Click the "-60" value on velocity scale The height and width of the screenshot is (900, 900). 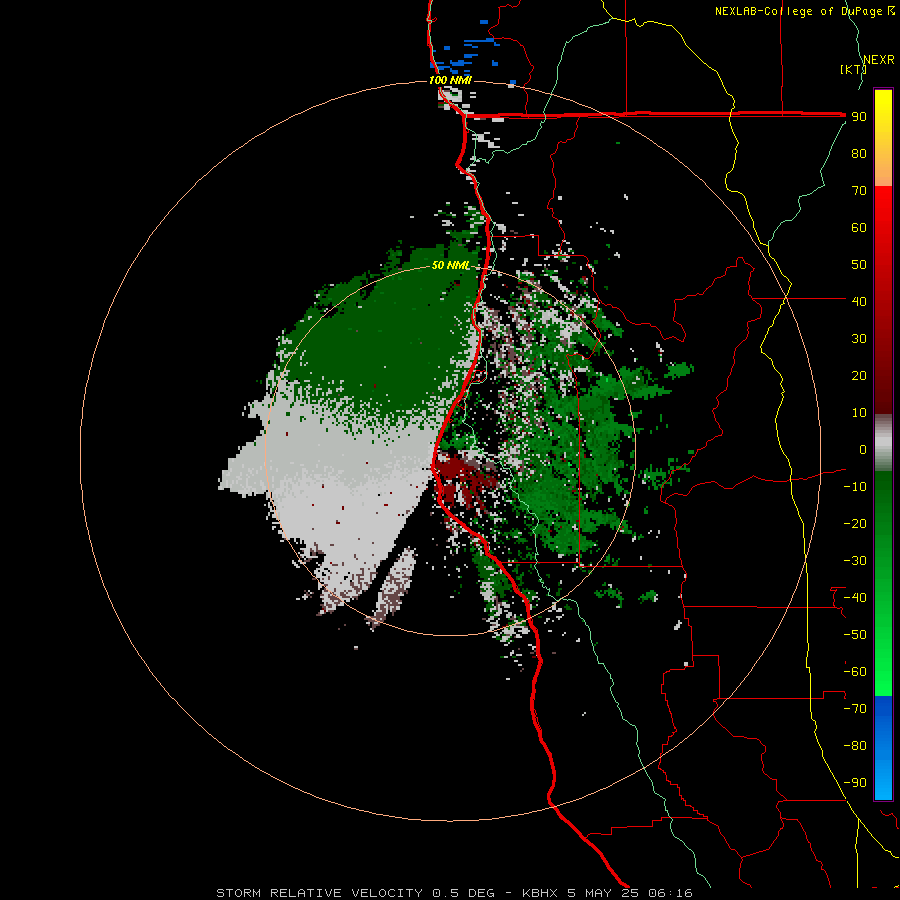855,672
